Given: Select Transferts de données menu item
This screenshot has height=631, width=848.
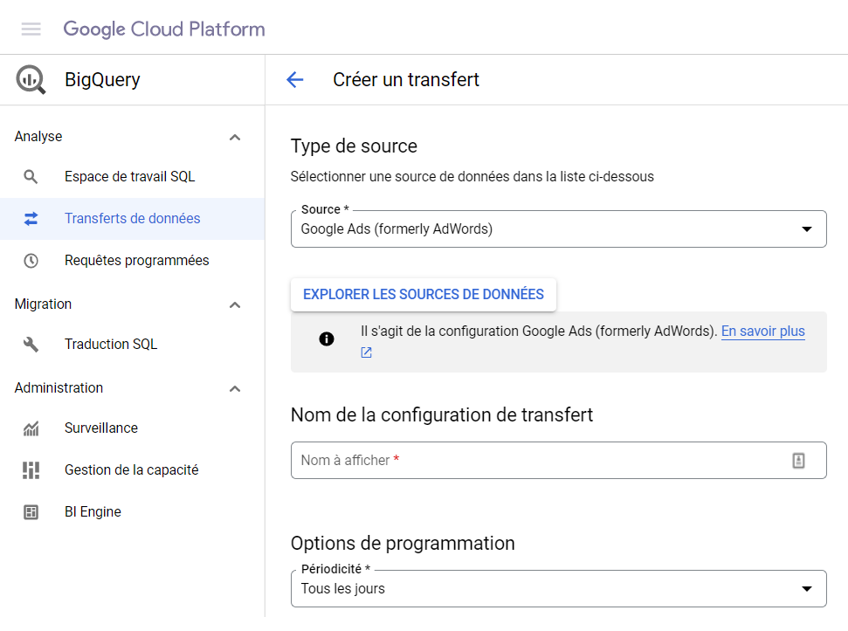Looking at the screenshot, I should click(x=132, y=218).
